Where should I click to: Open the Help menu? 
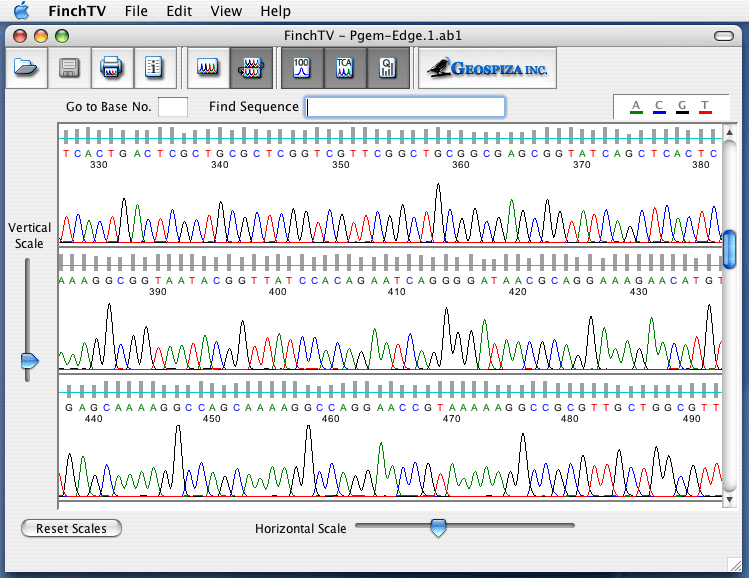pyautogui.click(x=276, y=11)
